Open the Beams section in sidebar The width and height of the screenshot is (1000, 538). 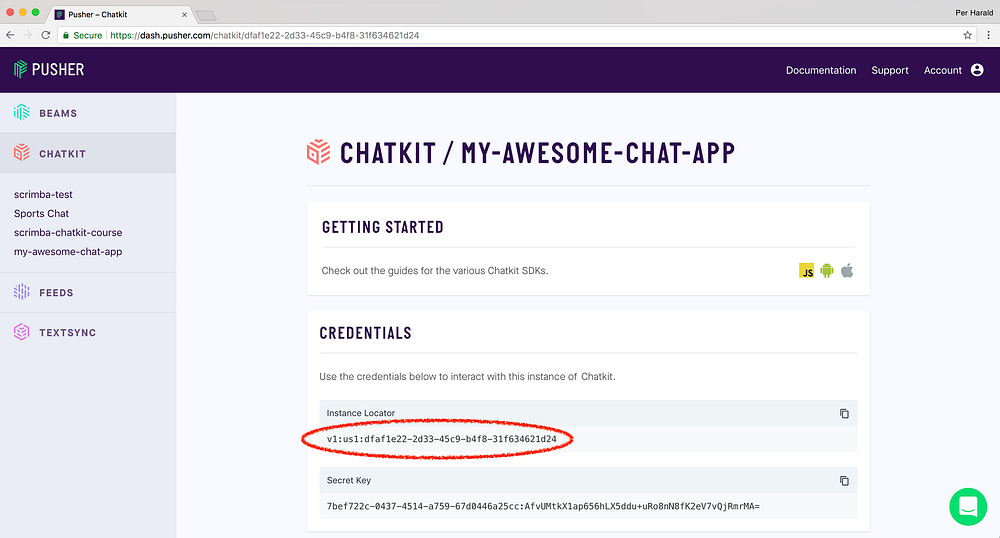tap(88, 113)
